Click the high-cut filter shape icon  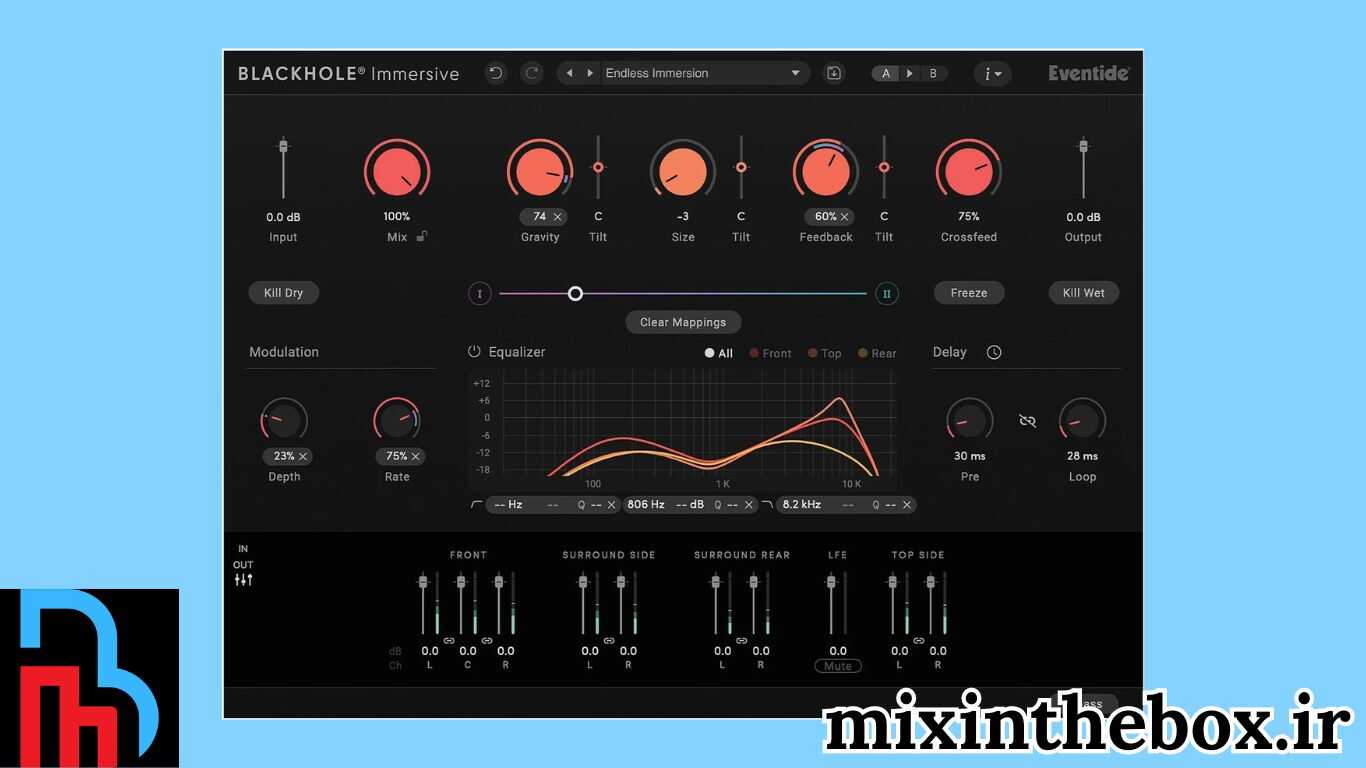767,505
